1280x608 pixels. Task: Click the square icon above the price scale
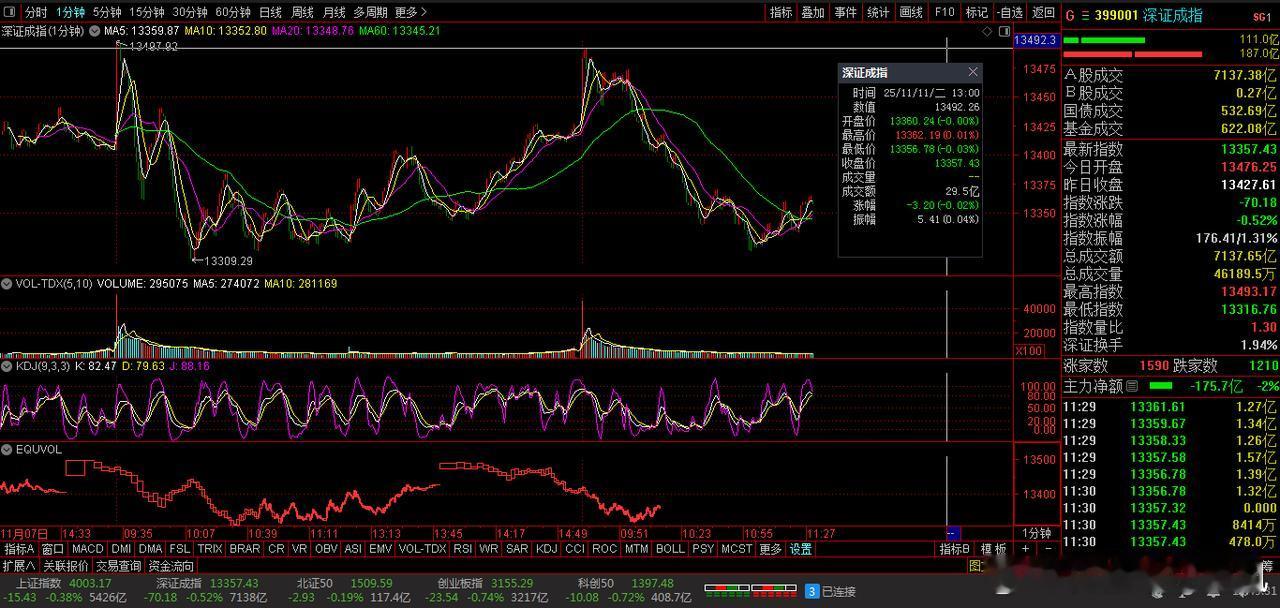(1004, 31)
